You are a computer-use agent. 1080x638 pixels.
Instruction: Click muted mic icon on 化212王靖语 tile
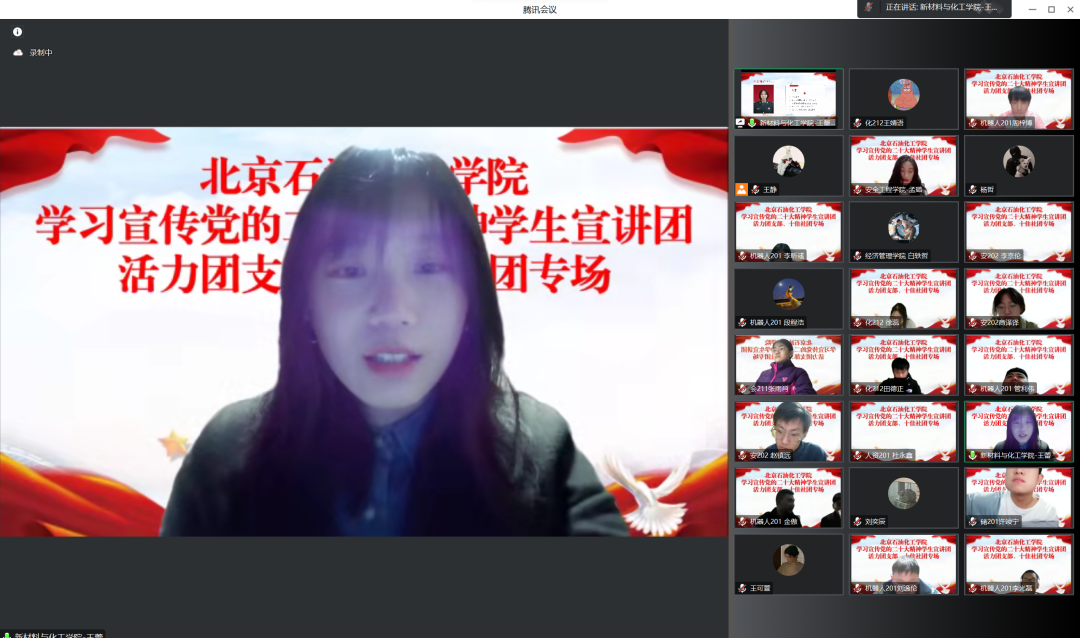pos(857,123)
